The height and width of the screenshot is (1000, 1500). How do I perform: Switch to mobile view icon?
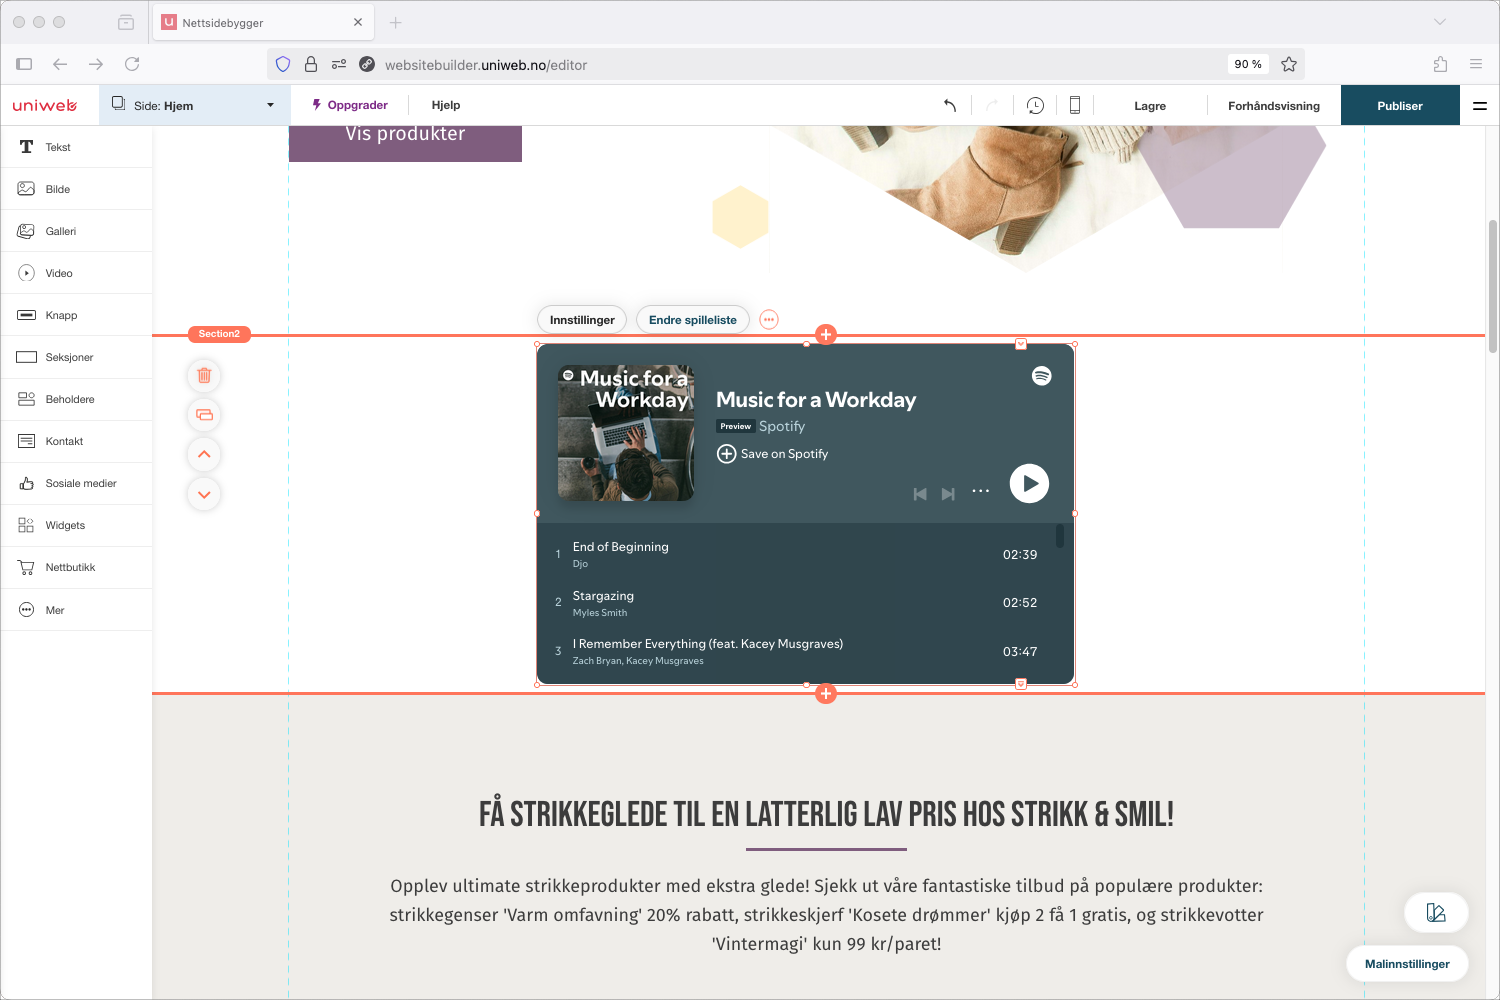[1075, 105]
